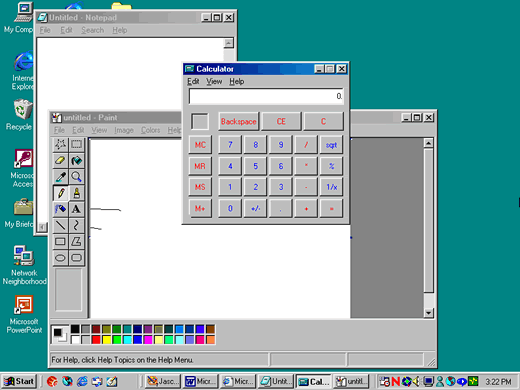Select the Curve tool in Paint

pos(76,225)
